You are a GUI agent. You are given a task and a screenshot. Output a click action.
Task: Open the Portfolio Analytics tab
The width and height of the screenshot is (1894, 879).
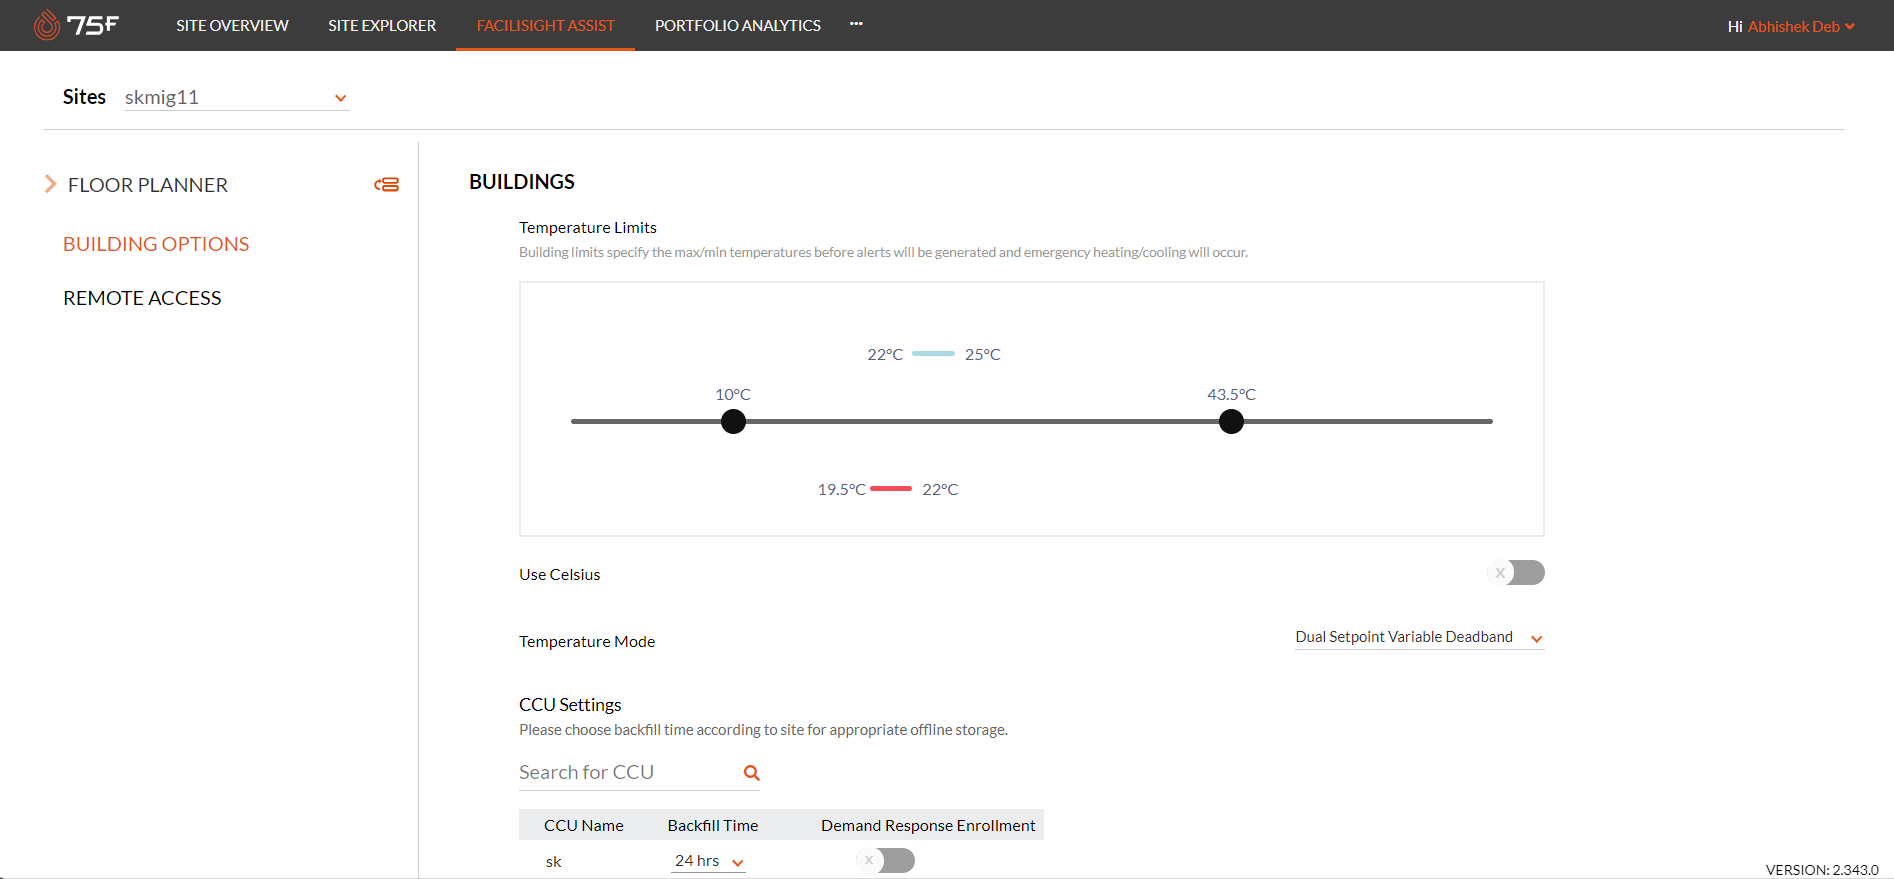pyautogui.click(x=737, y=26)
